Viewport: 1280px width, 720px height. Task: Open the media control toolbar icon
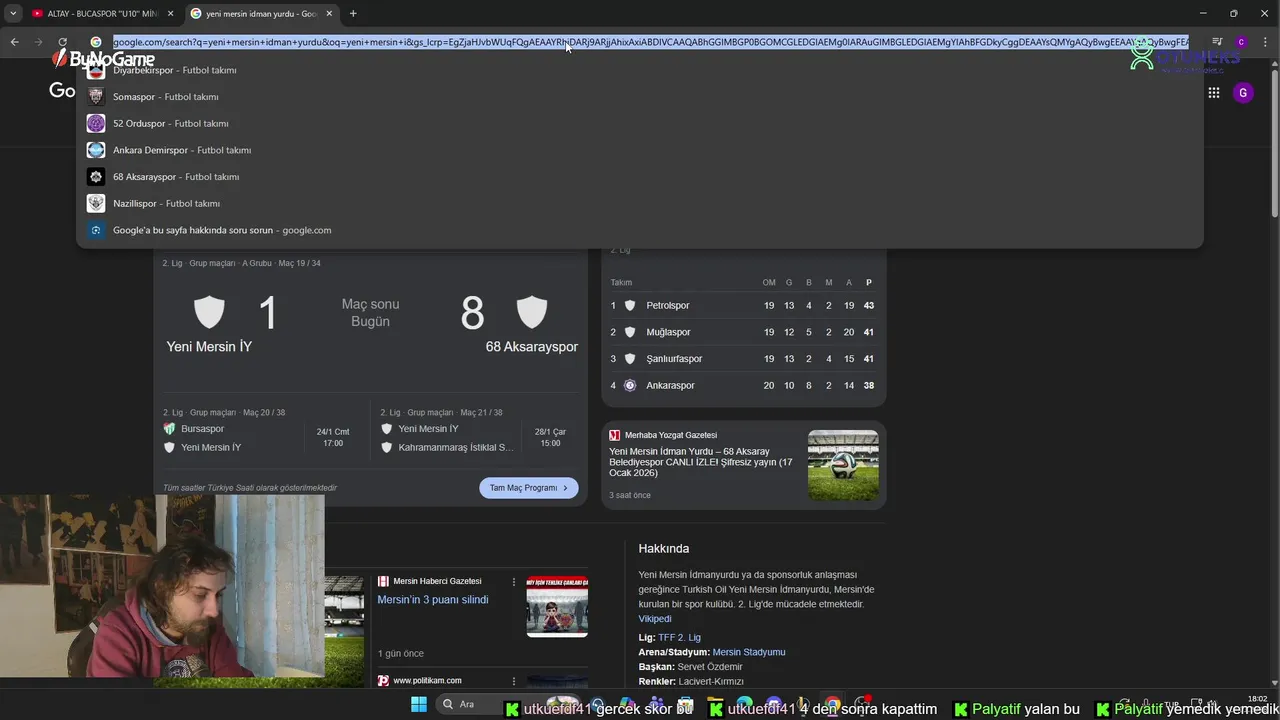1217,42
